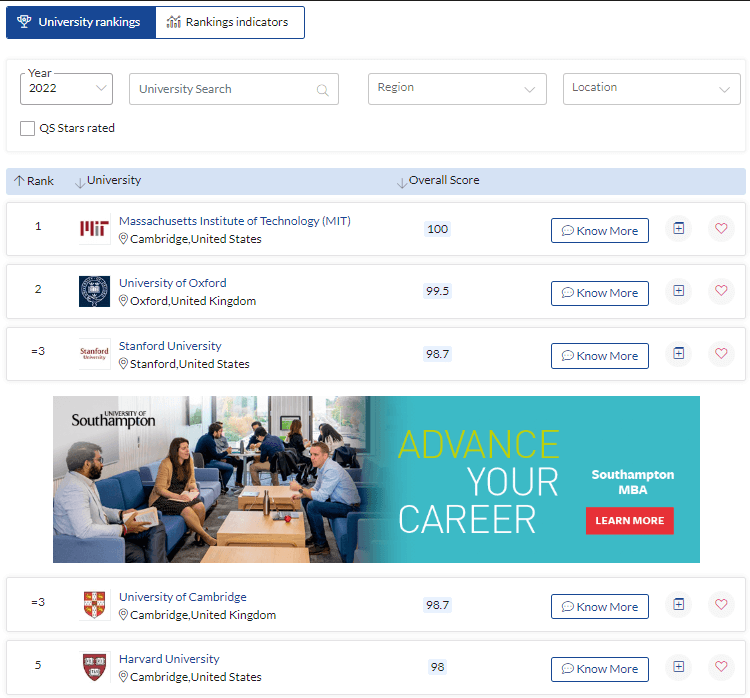The width and height of the screenshot is (750, 698).
Task: Click the chart icon on Rankings indicators
Action: point(173,22)
